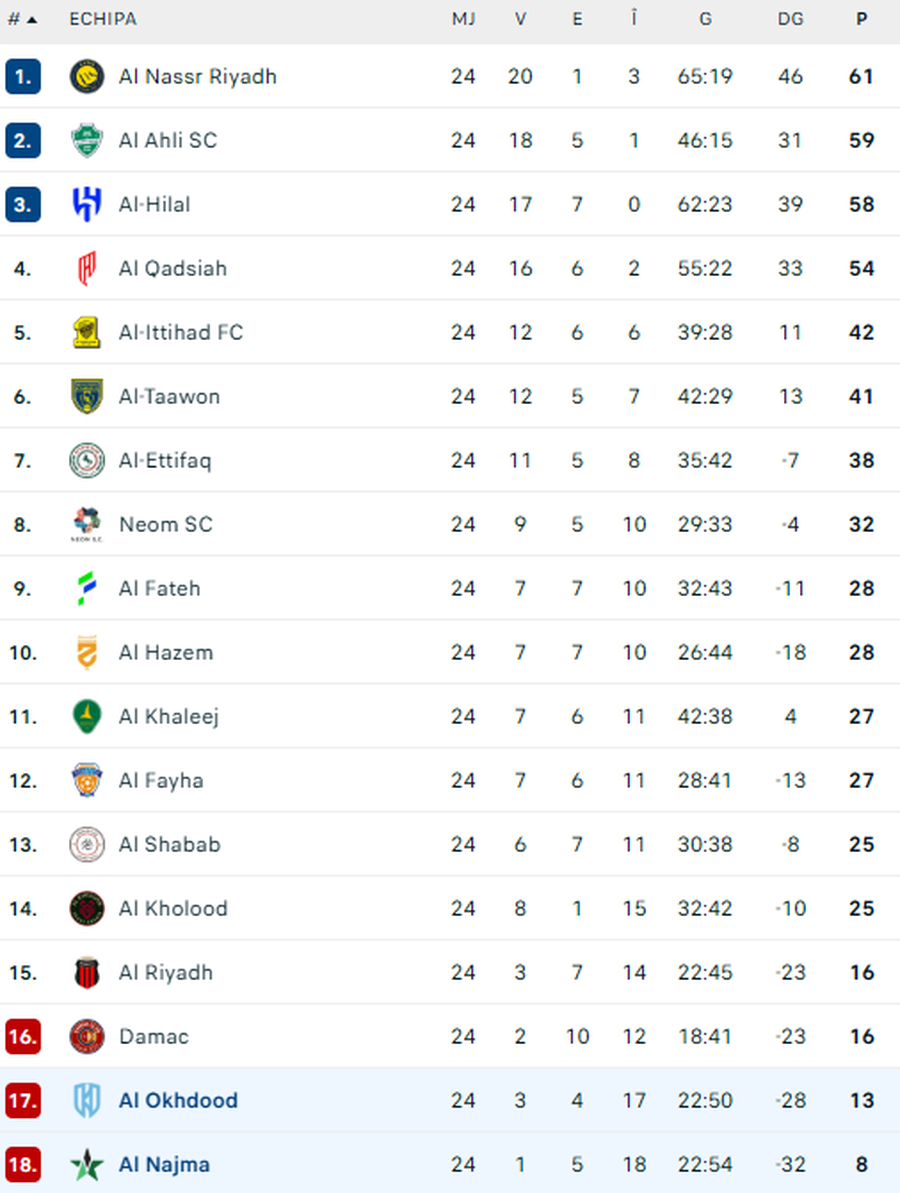900x1193 pixels.
Task: Open the Al Shabab team link
Action: point(169,845)
